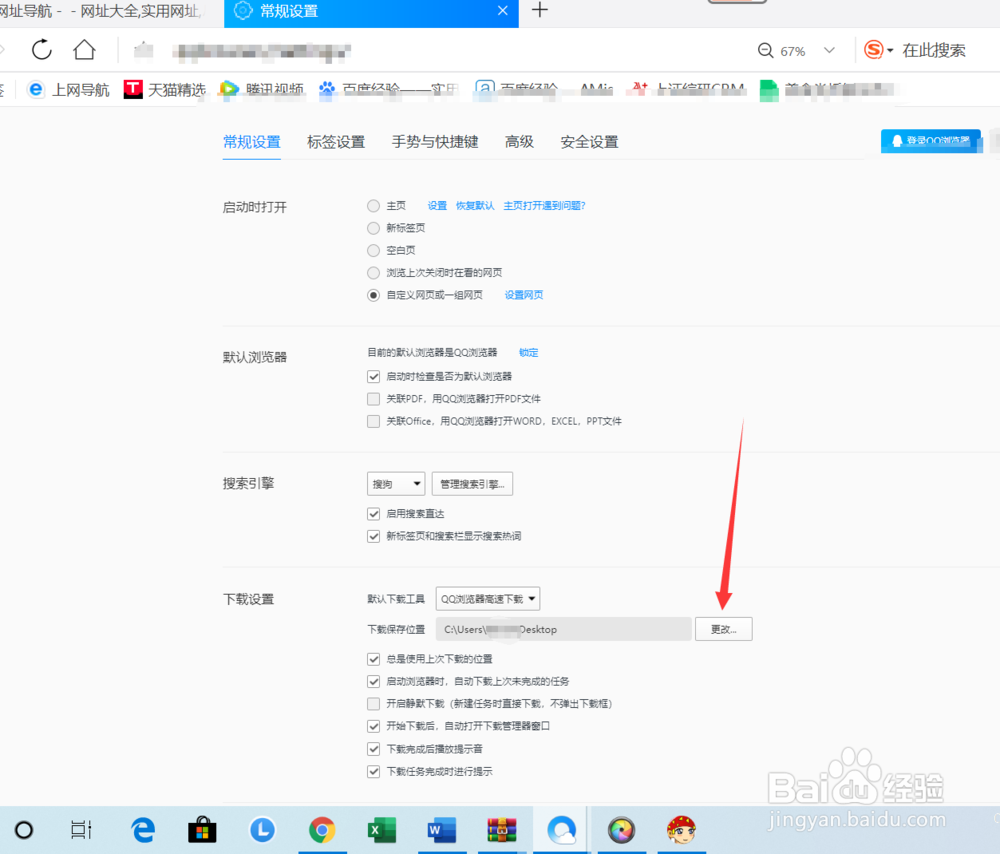The width and height of the screenshot is (1000, 854).
Task: Switch to the 高级 tab
Action: click(x=519, y=142)
